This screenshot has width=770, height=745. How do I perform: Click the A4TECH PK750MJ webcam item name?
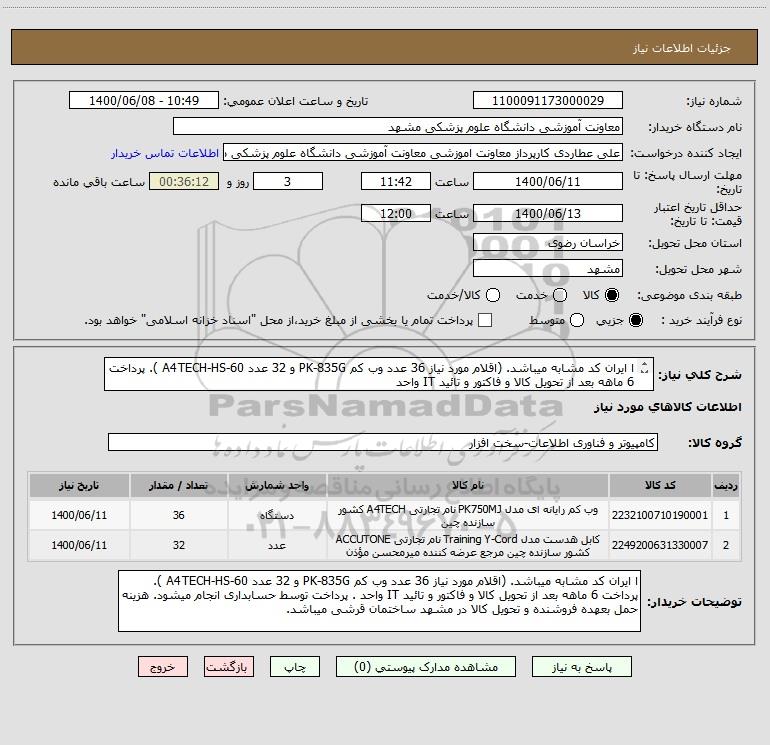[x=468, y=516]
